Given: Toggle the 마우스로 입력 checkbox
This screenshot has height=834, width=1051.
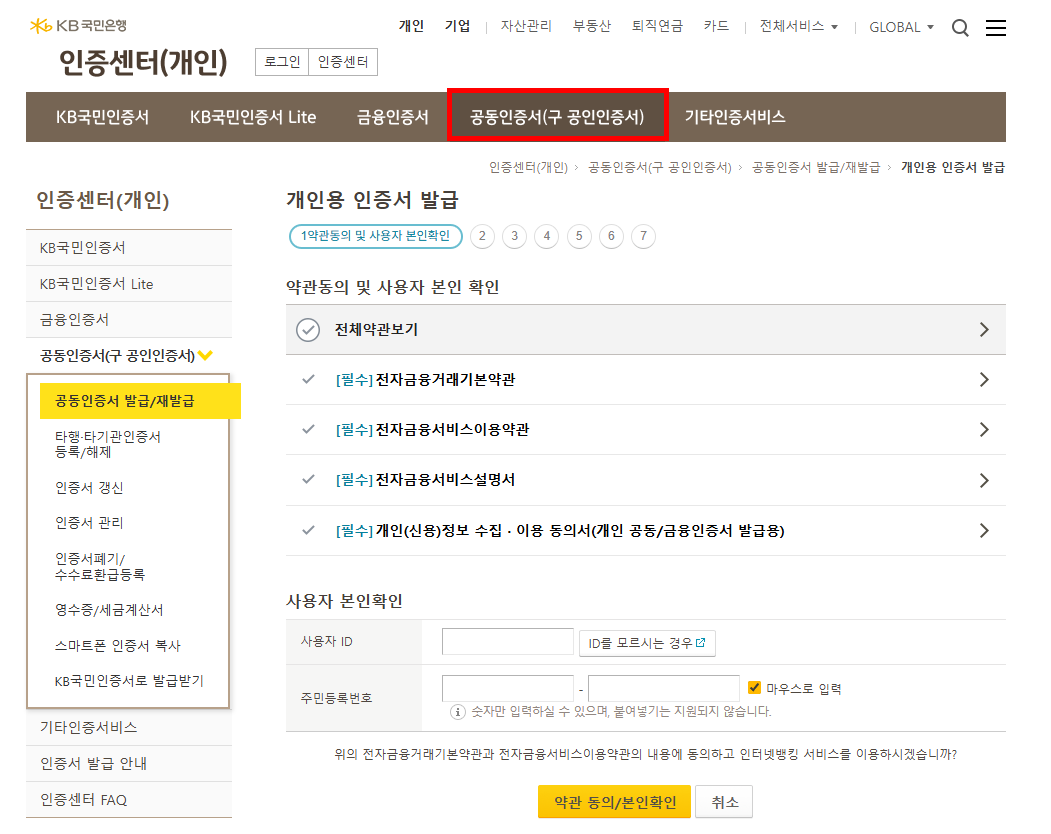Looking at the screenshot, I should coord(754,687).
